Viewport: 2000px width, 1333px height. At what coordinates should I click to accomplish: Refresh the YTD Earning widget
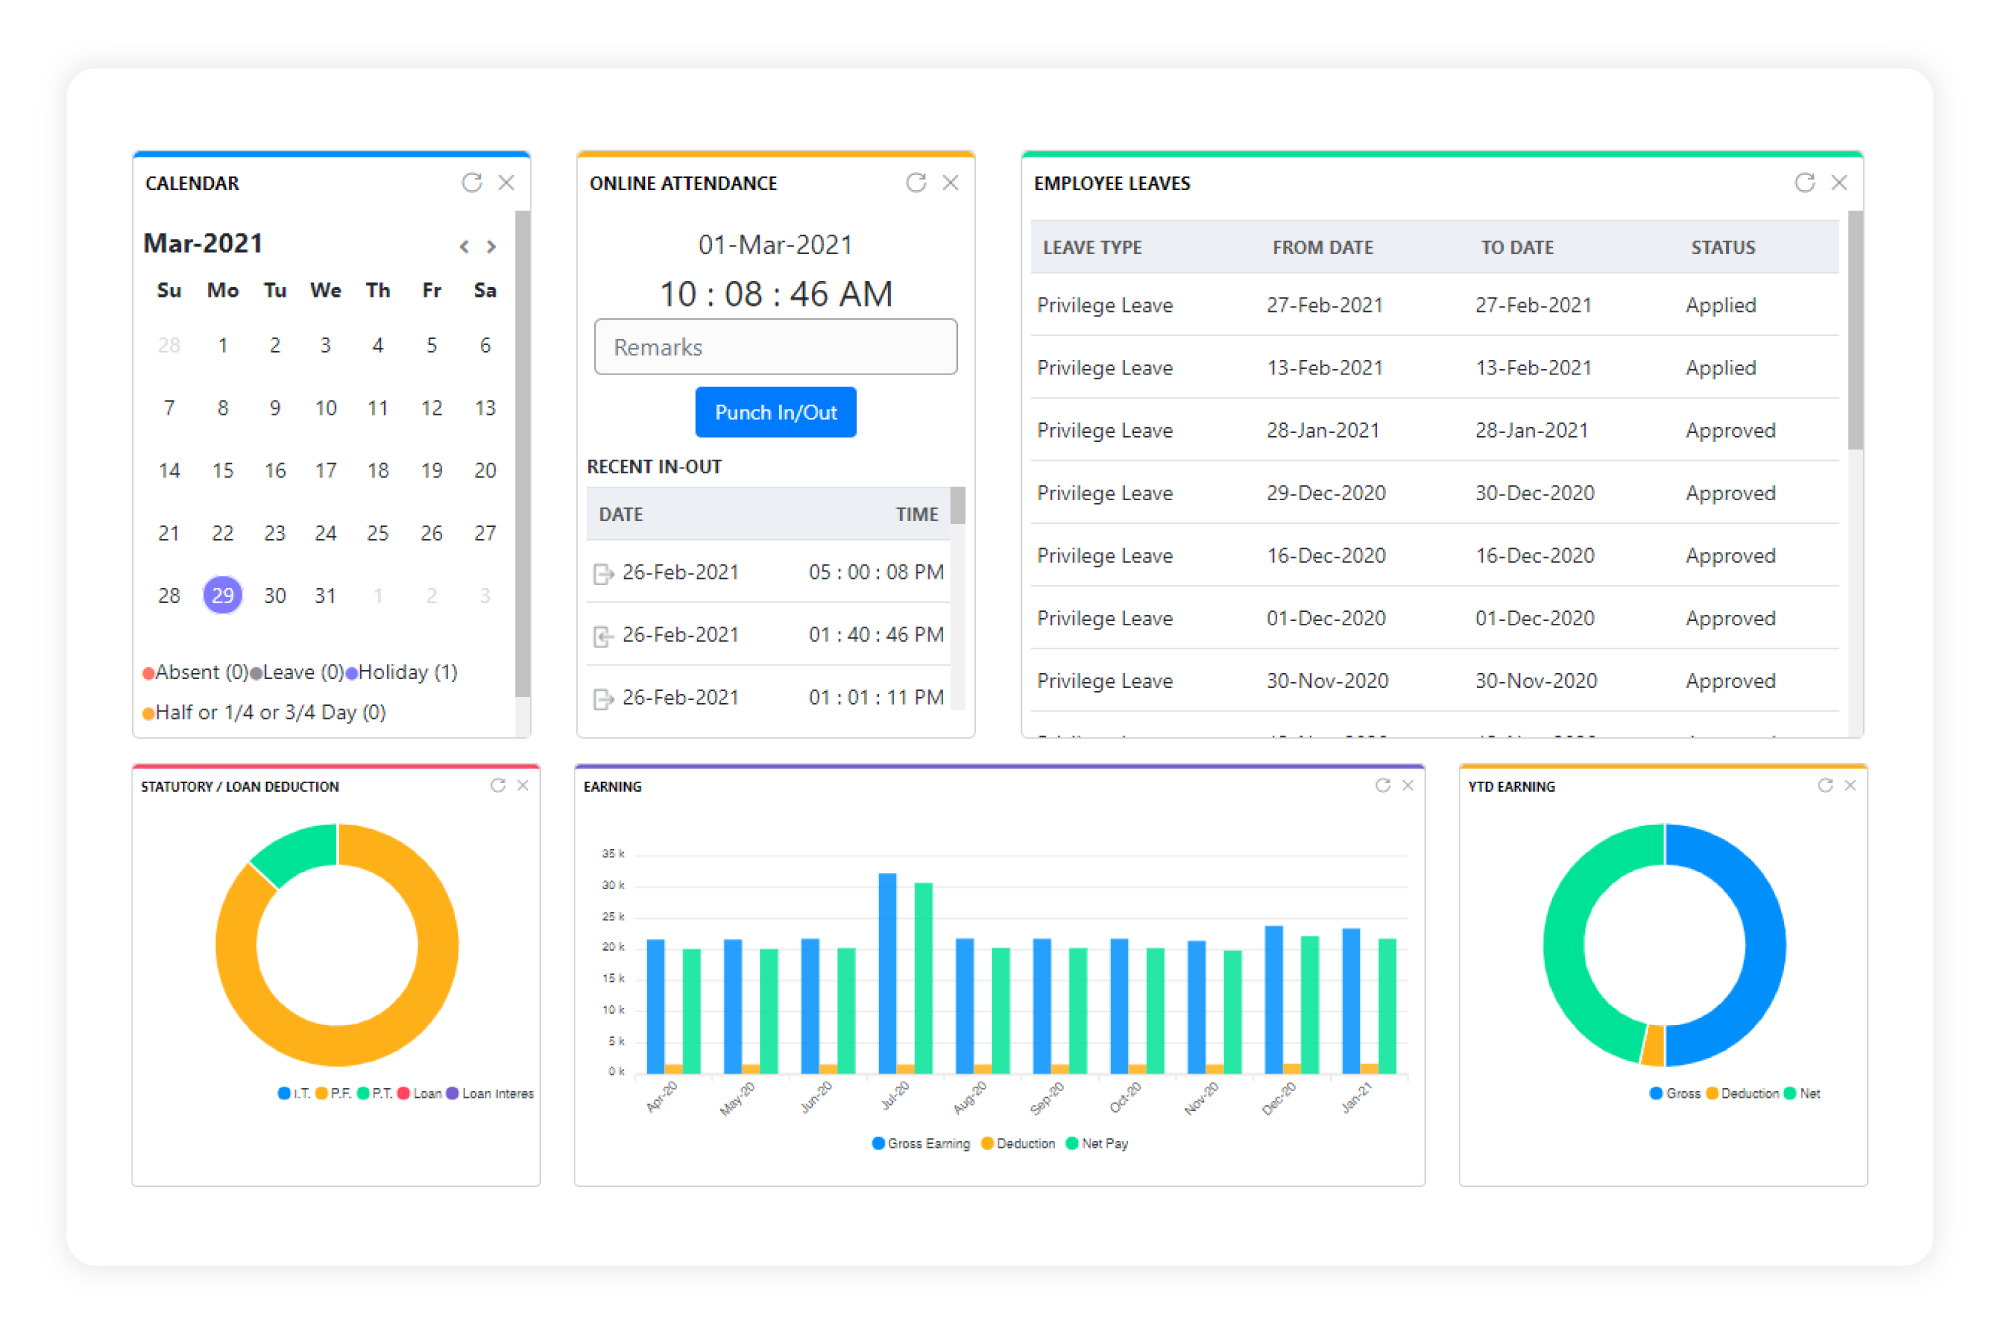[x=1824, y=785]
